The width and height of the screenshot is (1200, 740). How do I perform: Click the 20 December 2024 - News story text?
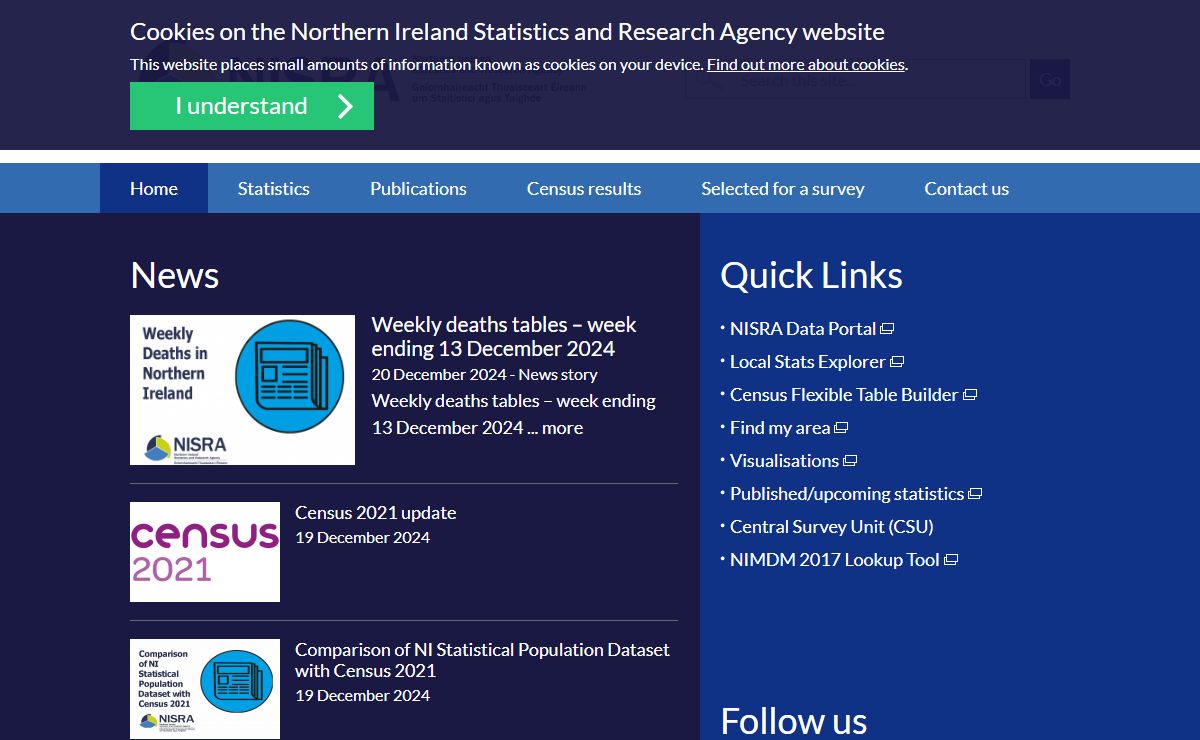pos(484,374)
